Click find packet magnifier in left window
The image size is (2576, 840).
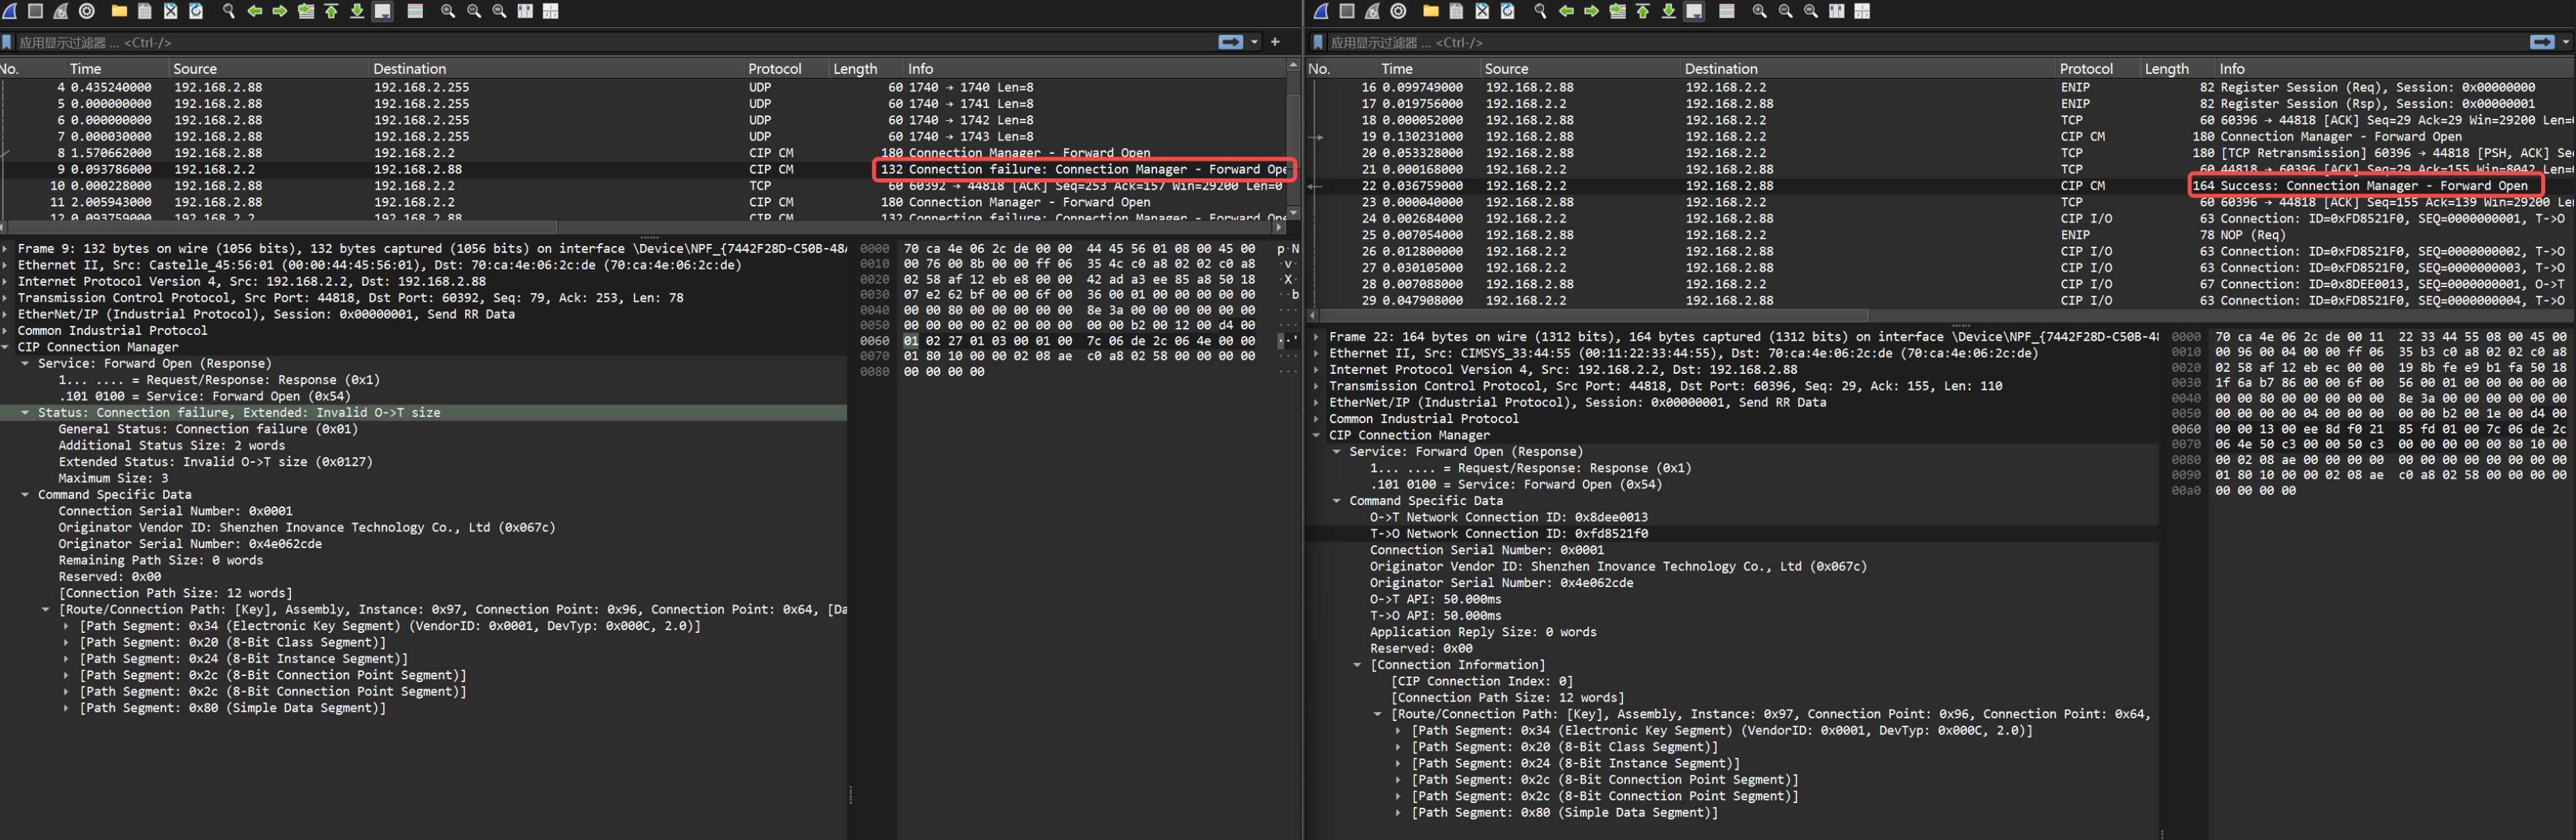[x=229, y=11]
